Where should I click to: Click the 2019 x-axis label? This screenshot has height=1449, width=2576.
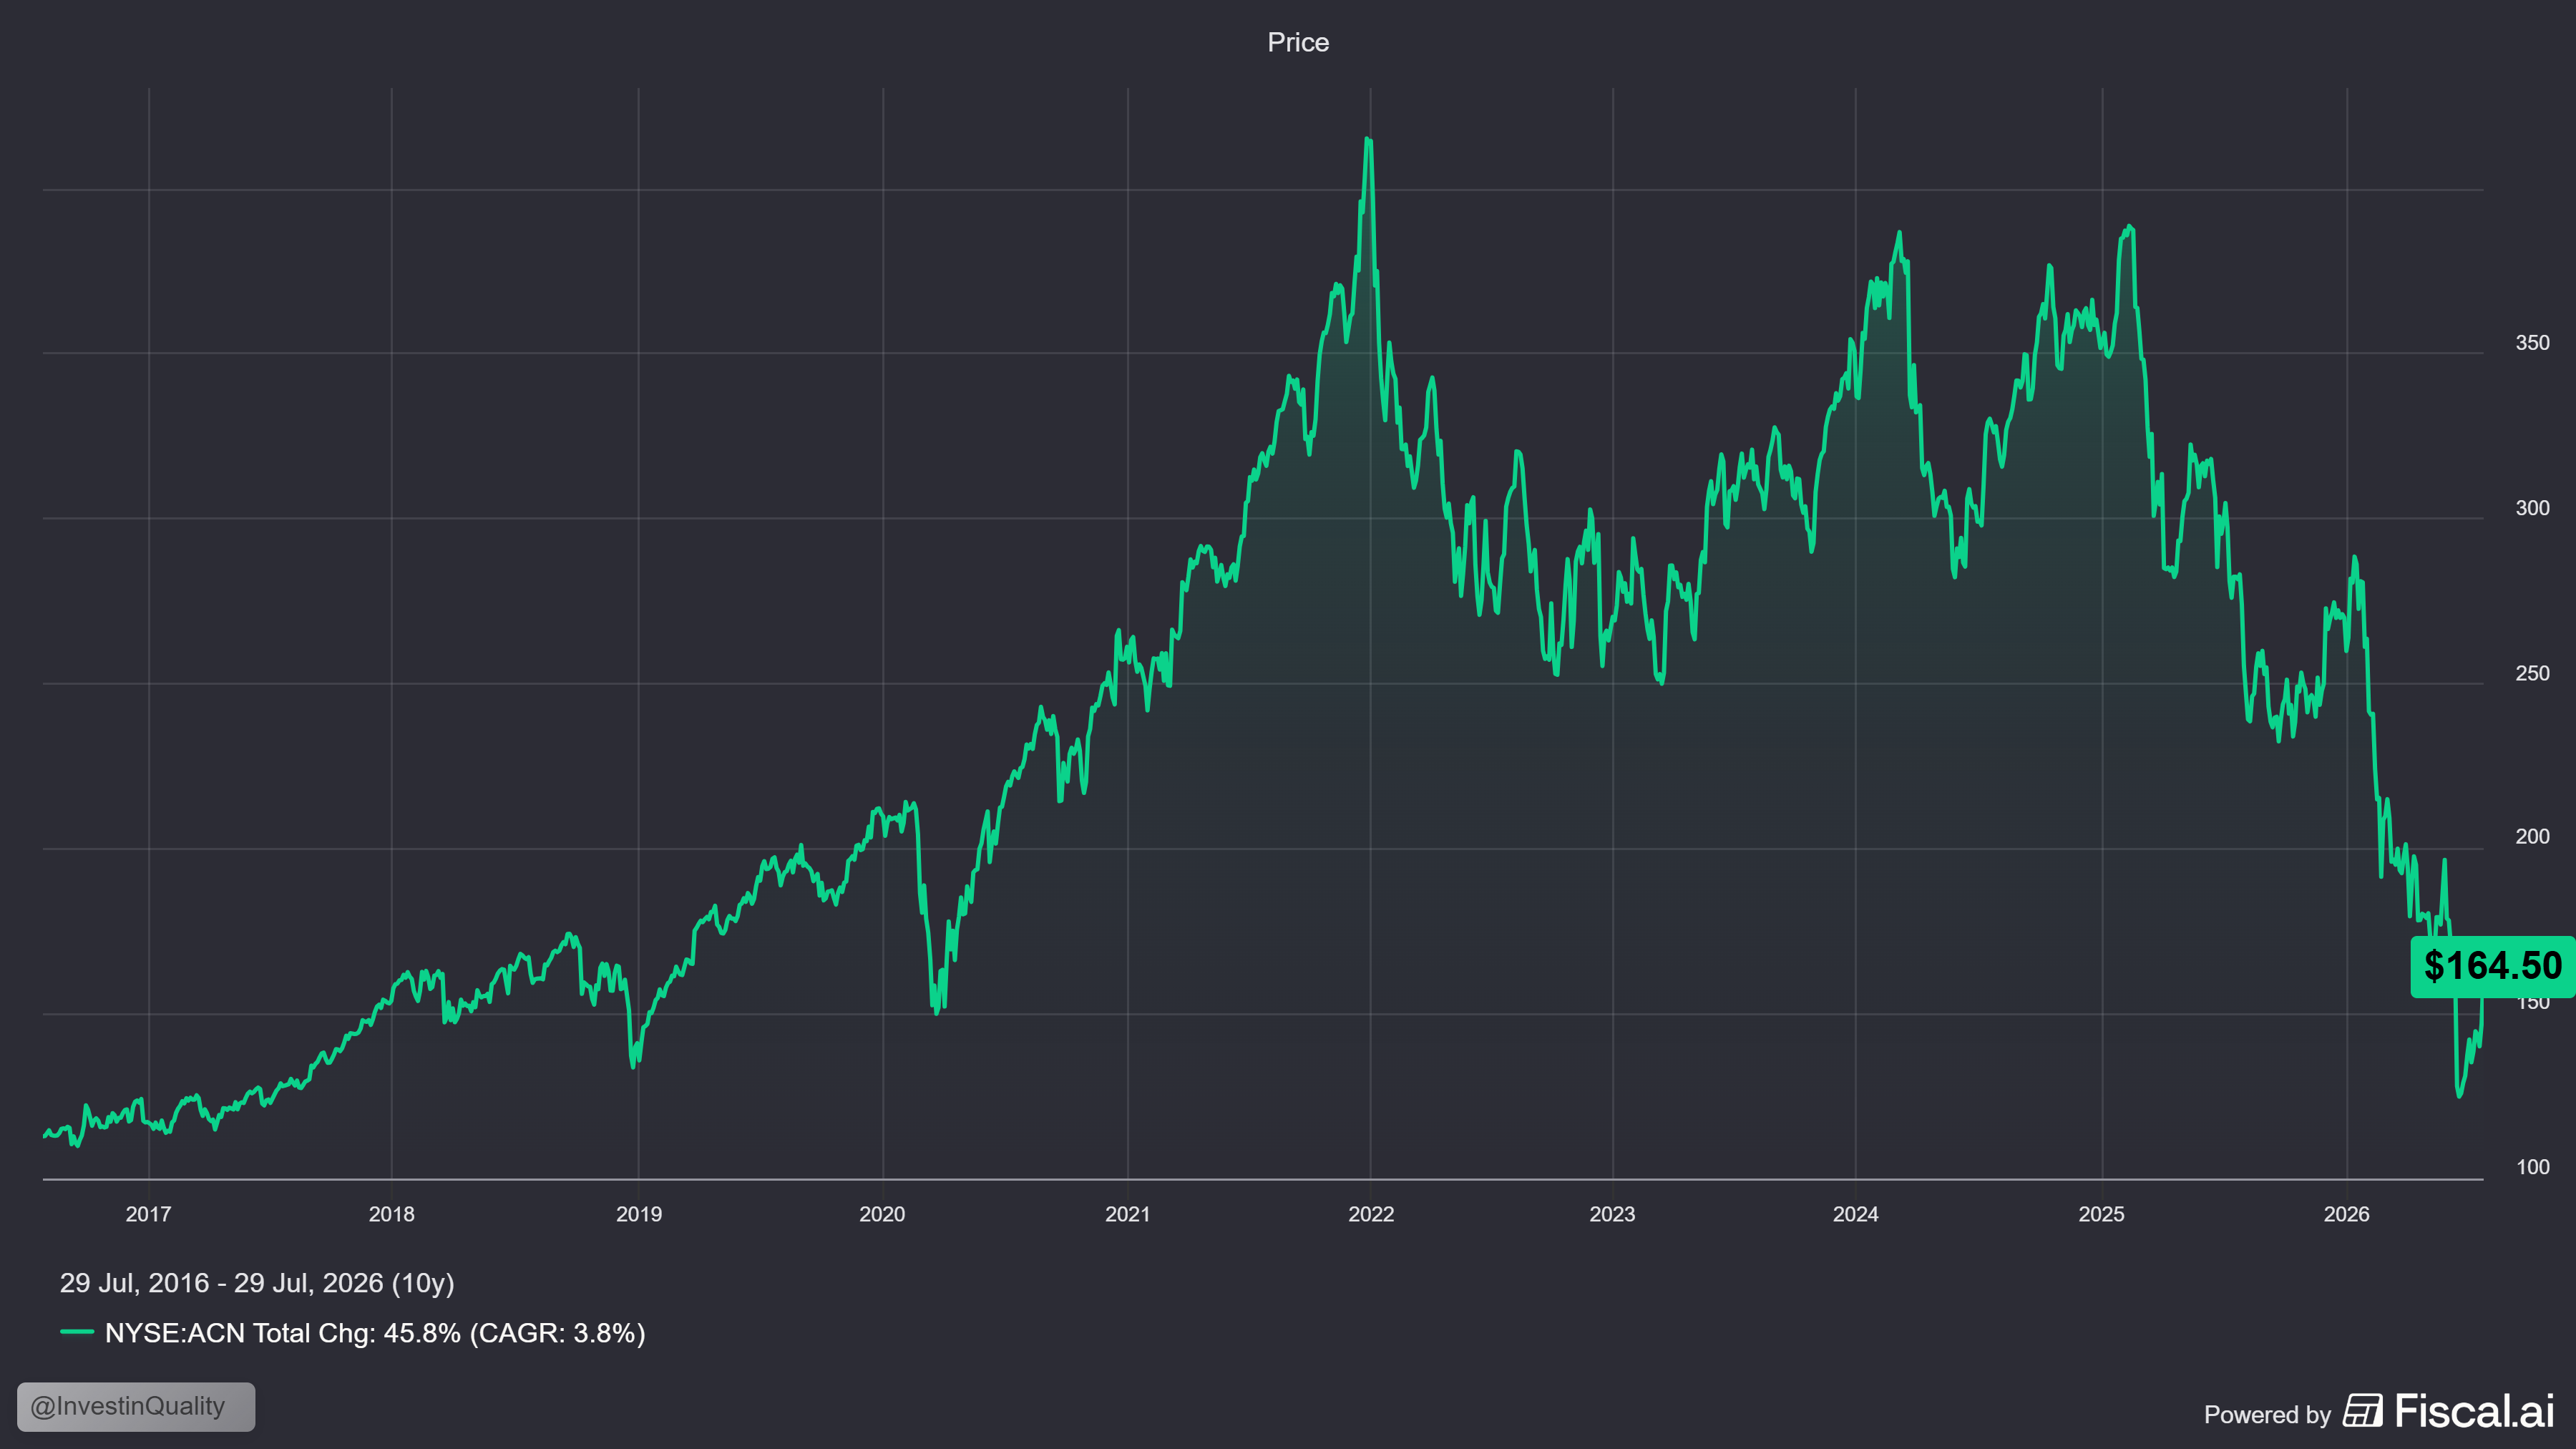639,1214
